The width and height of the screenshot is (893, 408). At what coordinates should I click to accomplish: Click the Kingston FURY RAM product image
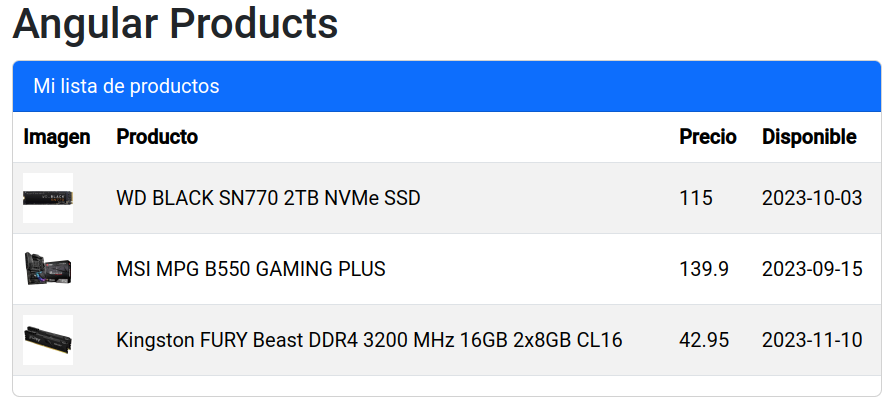[x=48, y=340]
